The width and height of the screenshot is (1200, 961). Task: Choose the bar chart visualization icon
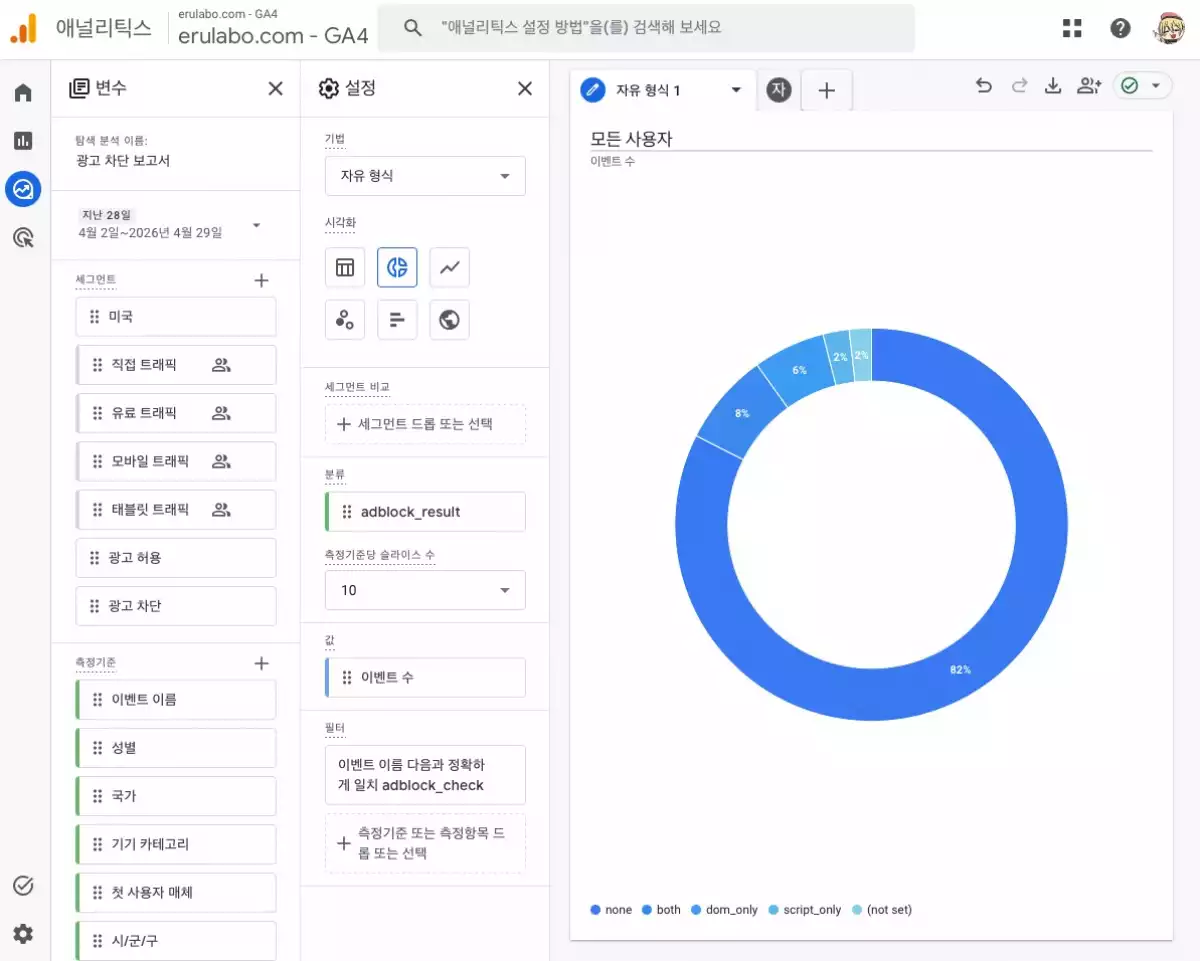(x=397, y=320)
